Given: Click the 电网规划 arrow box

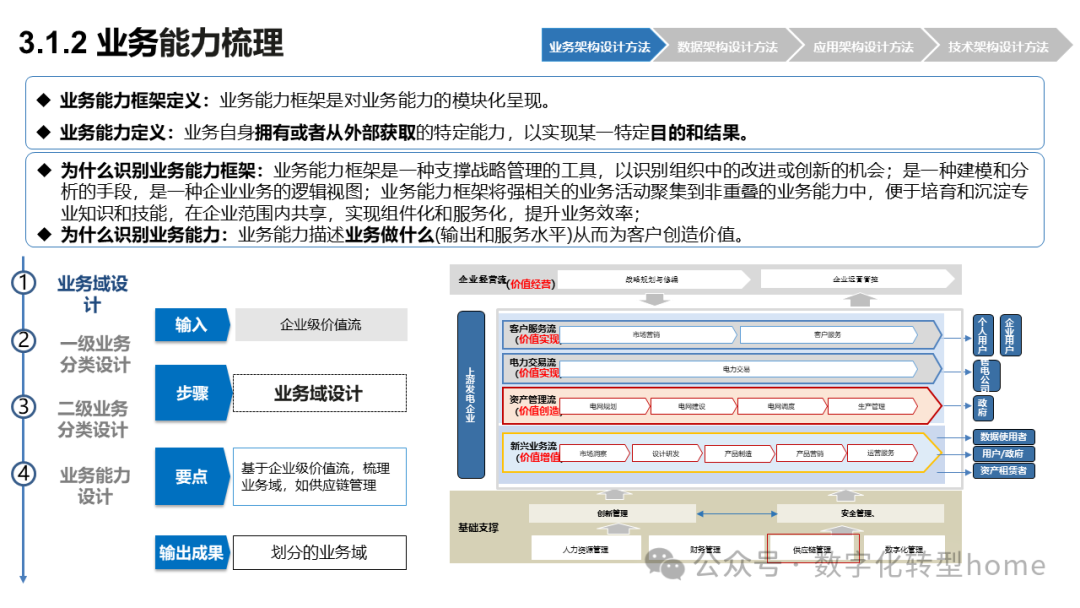Looking at the screenshot, I should coord(604,406).
